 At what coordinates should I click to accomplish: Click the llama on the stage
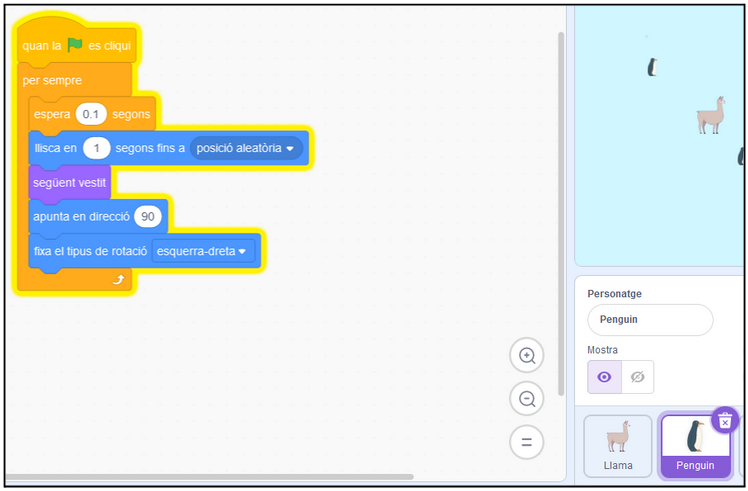(710, 116)
